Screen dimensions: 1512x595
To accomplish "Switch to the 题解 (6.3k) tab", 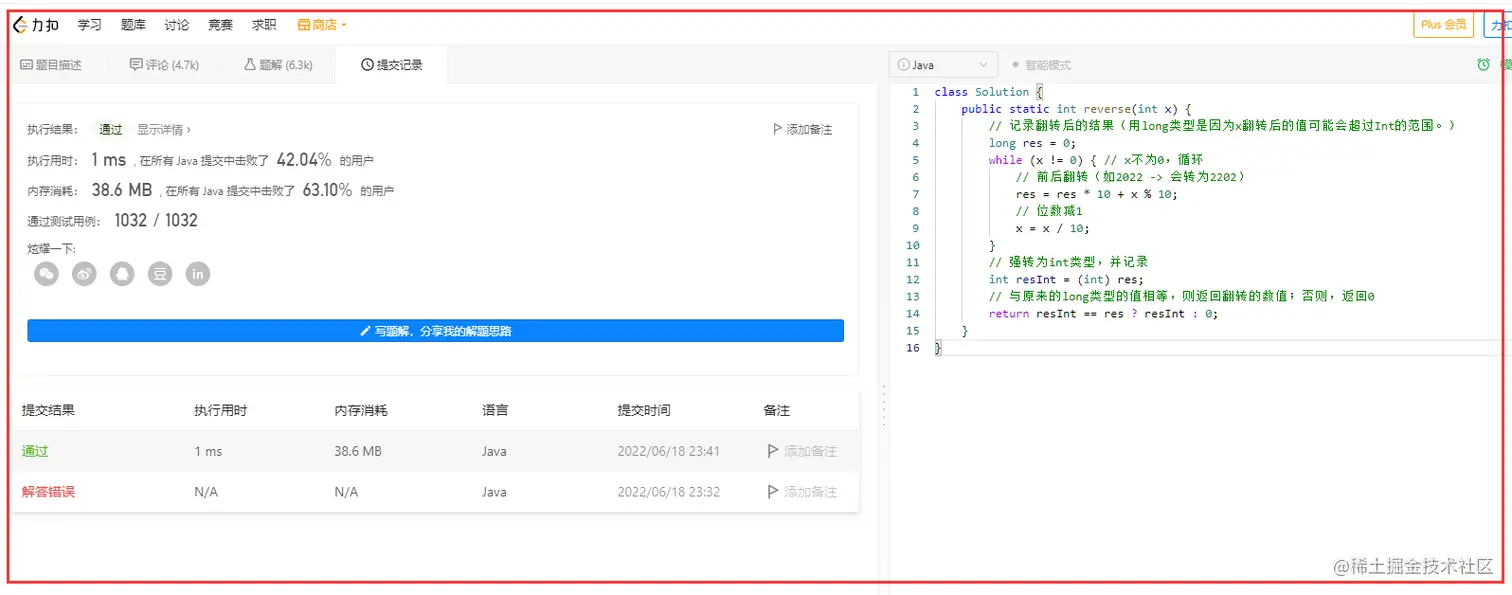I will click(278, 65).
